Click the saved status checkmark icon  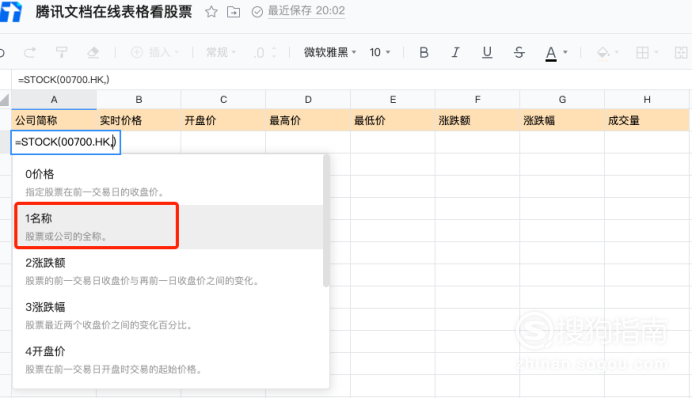tap(257, 12)
